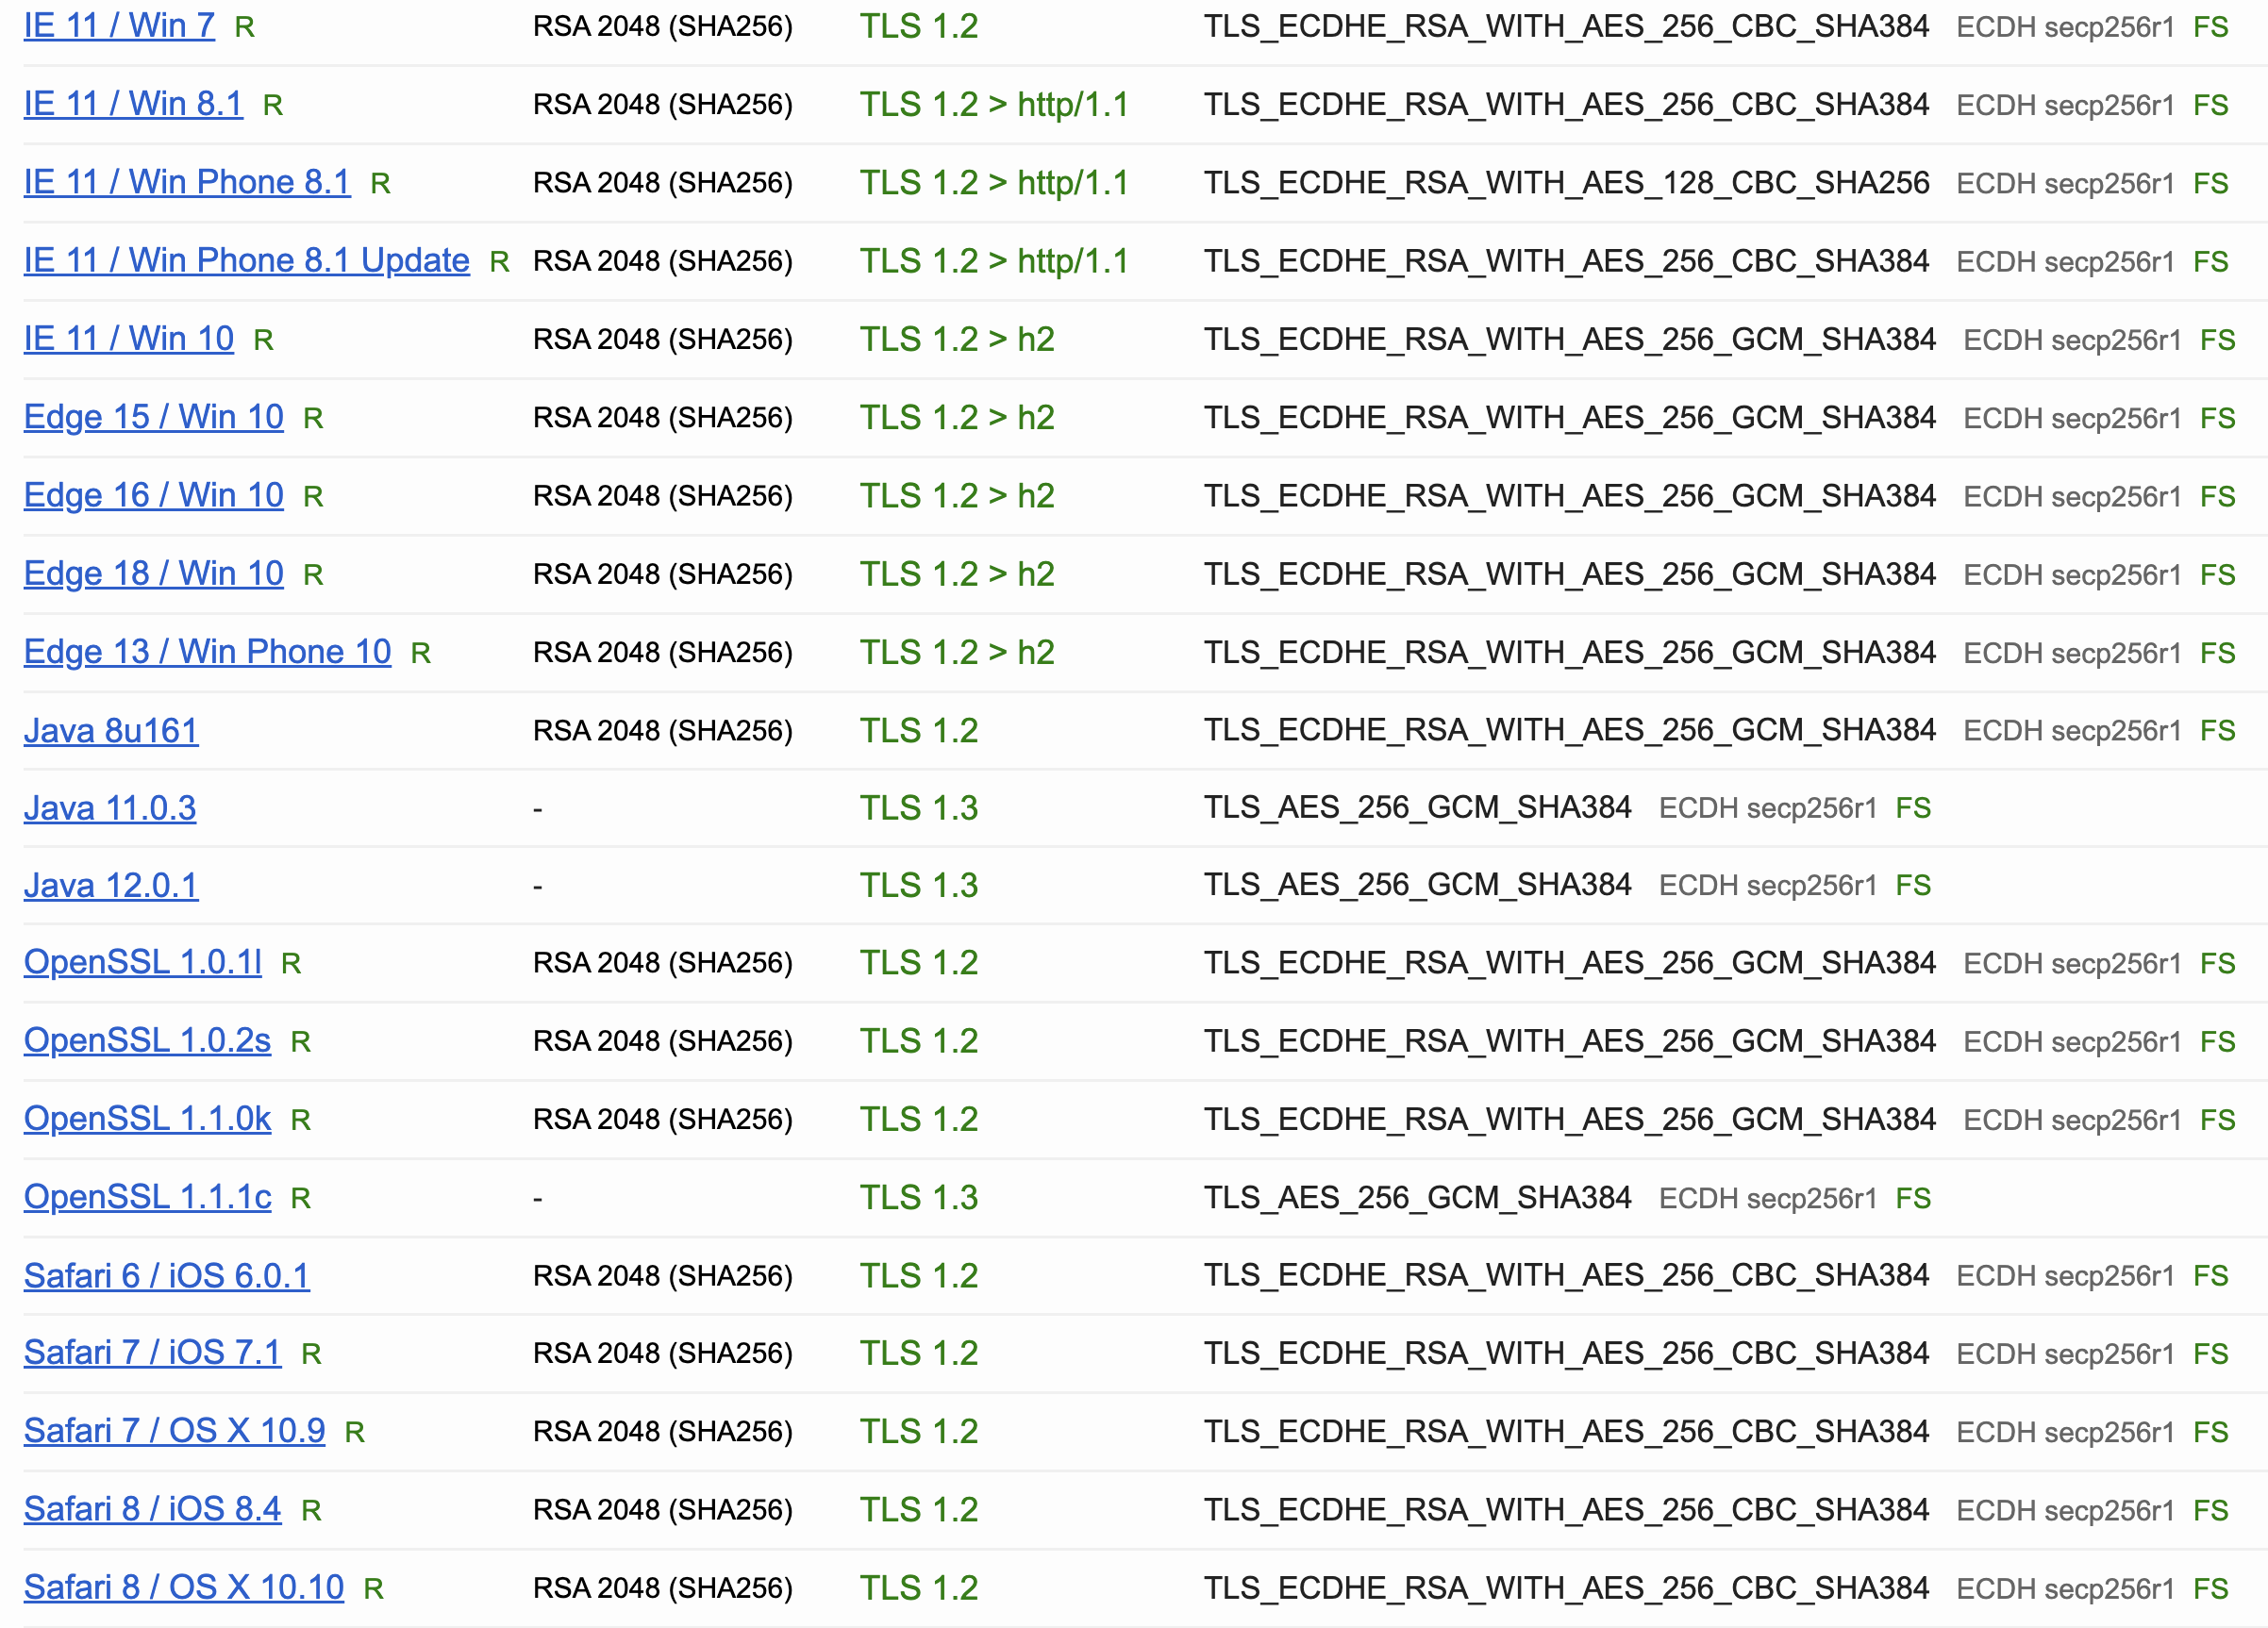The image size is (2268, 1628).
Task: Click the Java 8u161 link
Action: (x=111, y=730)
